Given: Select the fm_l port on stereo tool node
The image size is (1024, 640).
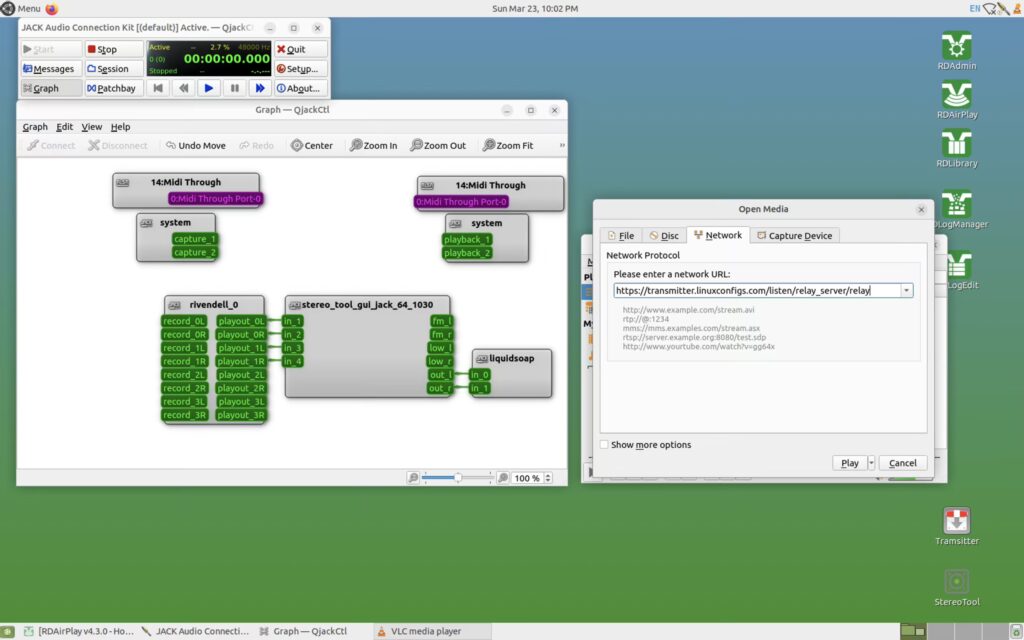Looking at the screenshot, I should click(441, 321).
